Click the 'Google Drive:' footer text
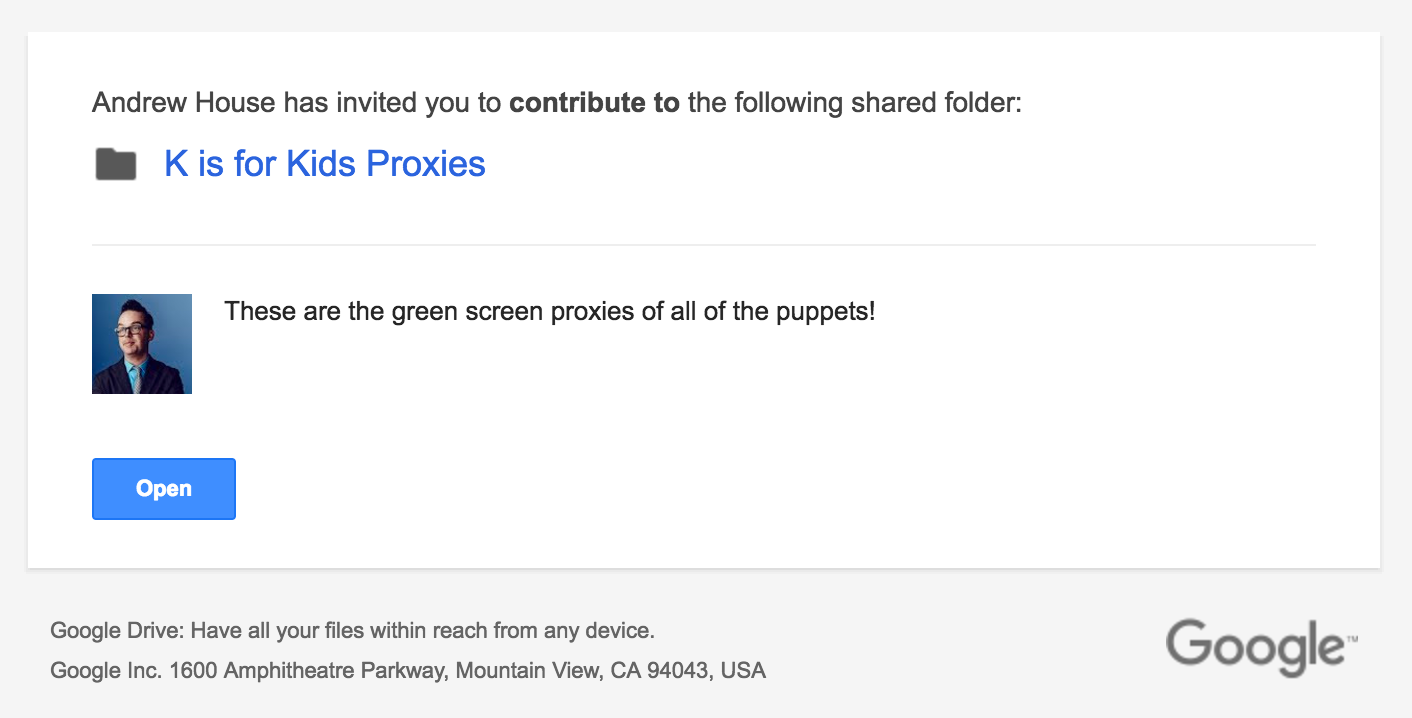Image resolution: width=1412 pixels, height=718 pixels. pyautogui.click(x=117, y=631)
